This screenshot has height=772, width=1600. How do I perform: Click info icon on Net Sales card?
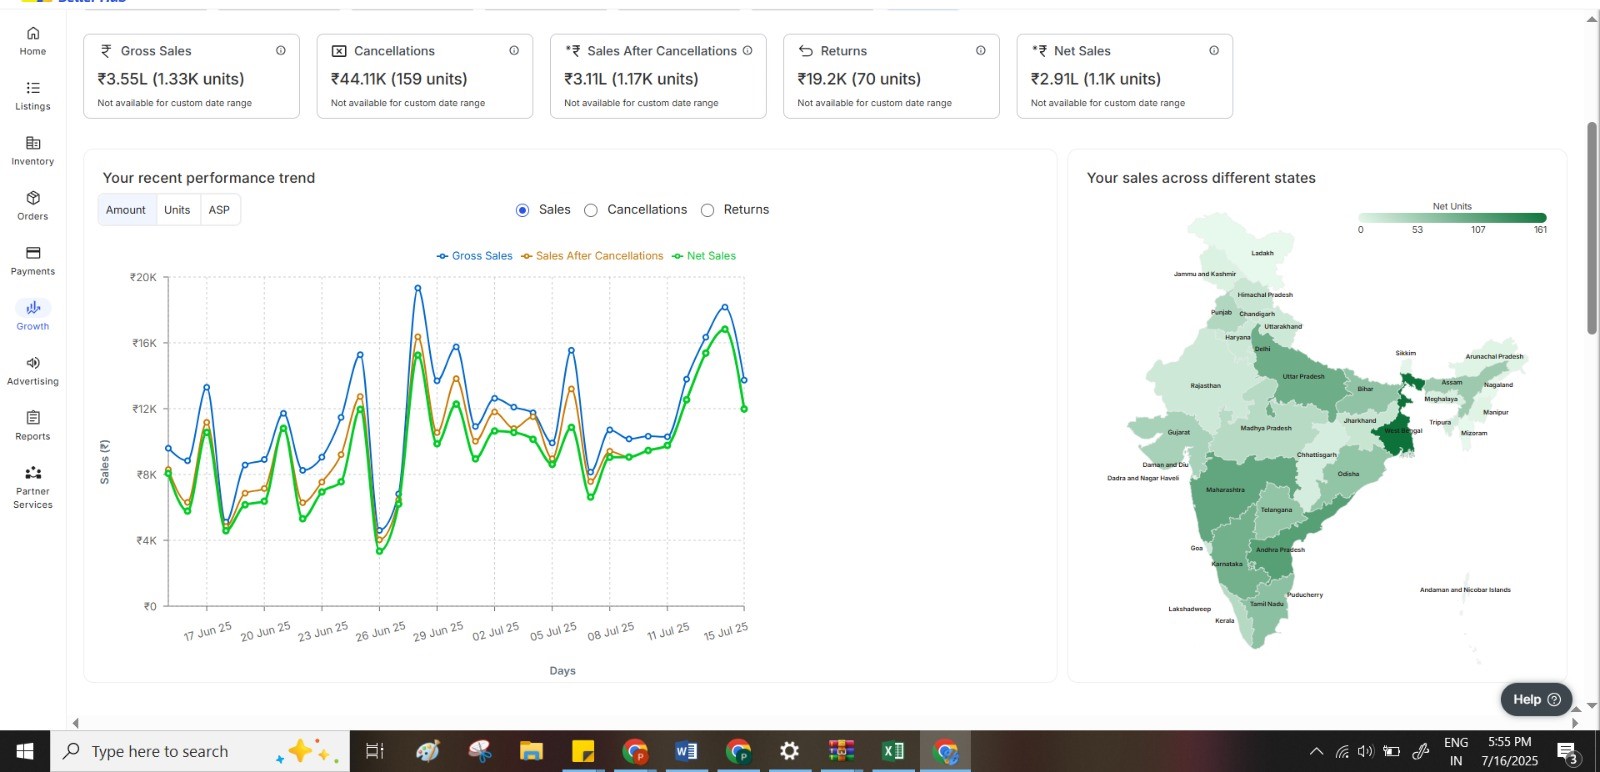[x=1214, y=51]
